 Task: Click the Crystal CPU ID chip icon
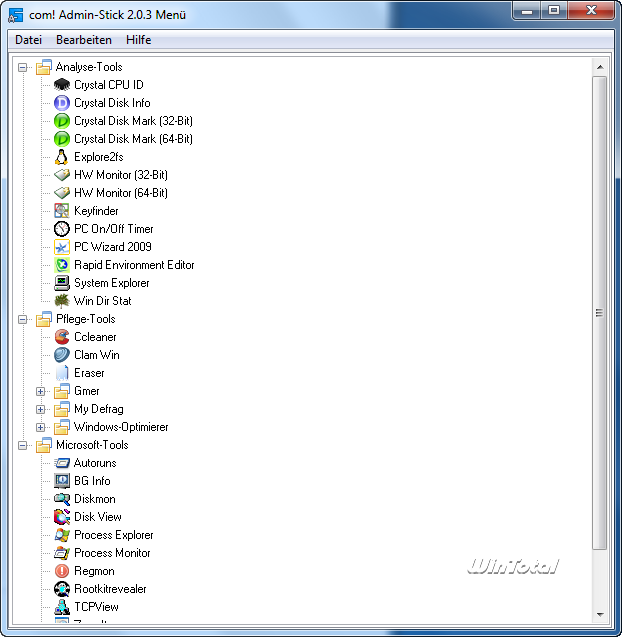pyautogui.click(x=62, y=85)
